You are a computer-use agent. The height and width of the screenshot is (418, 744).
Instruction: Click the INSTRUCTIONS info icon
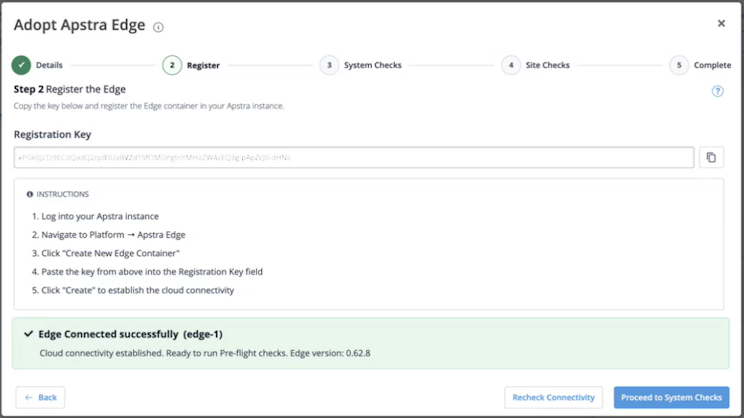tap(30, 194)
